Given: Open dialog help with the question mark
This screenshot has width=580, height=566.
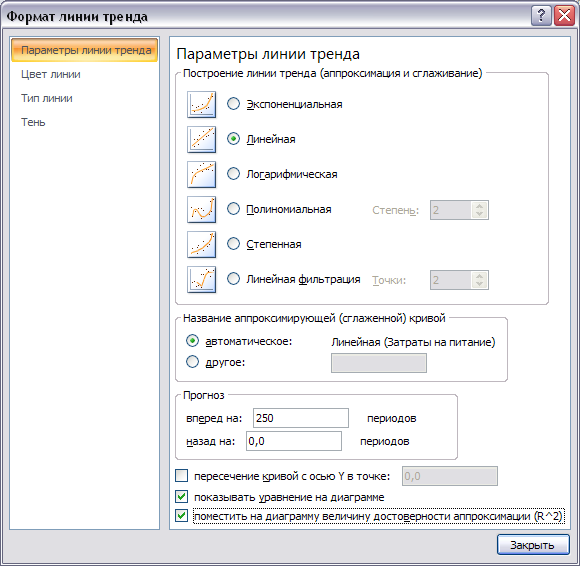Looking at the screenshot, I should click(x=541, y=16).
